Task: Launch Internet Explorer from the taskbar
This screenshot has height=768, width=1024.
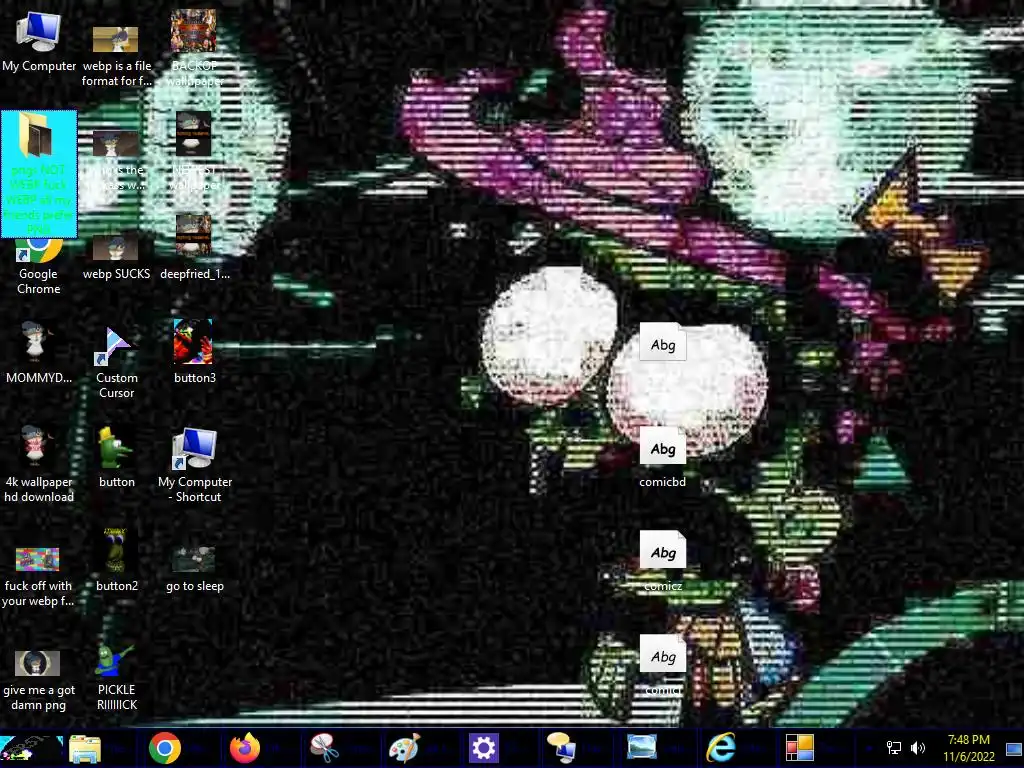Action: click(720, 748)
